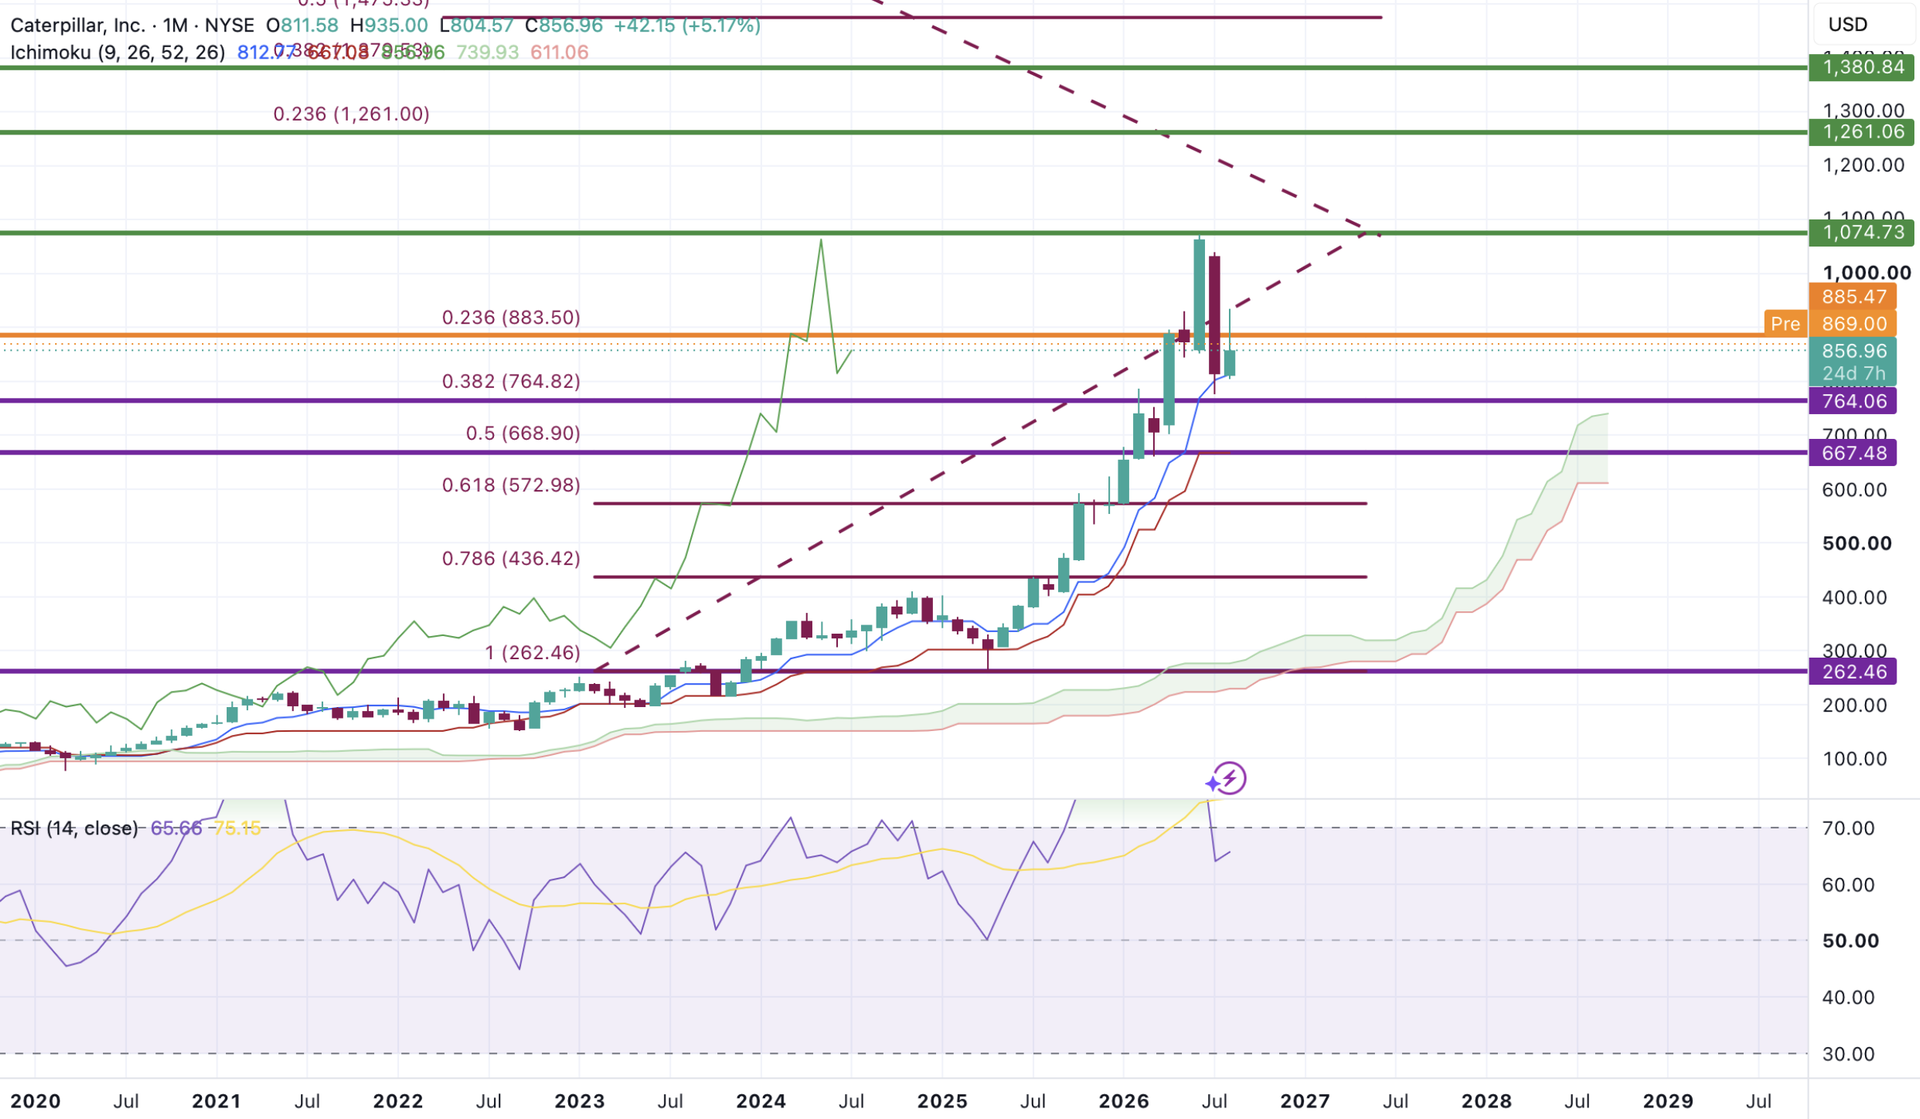This screenshot has height=1119, width=1920.
Task: Click the Ichimoku value 611.06
Action: 559,52
